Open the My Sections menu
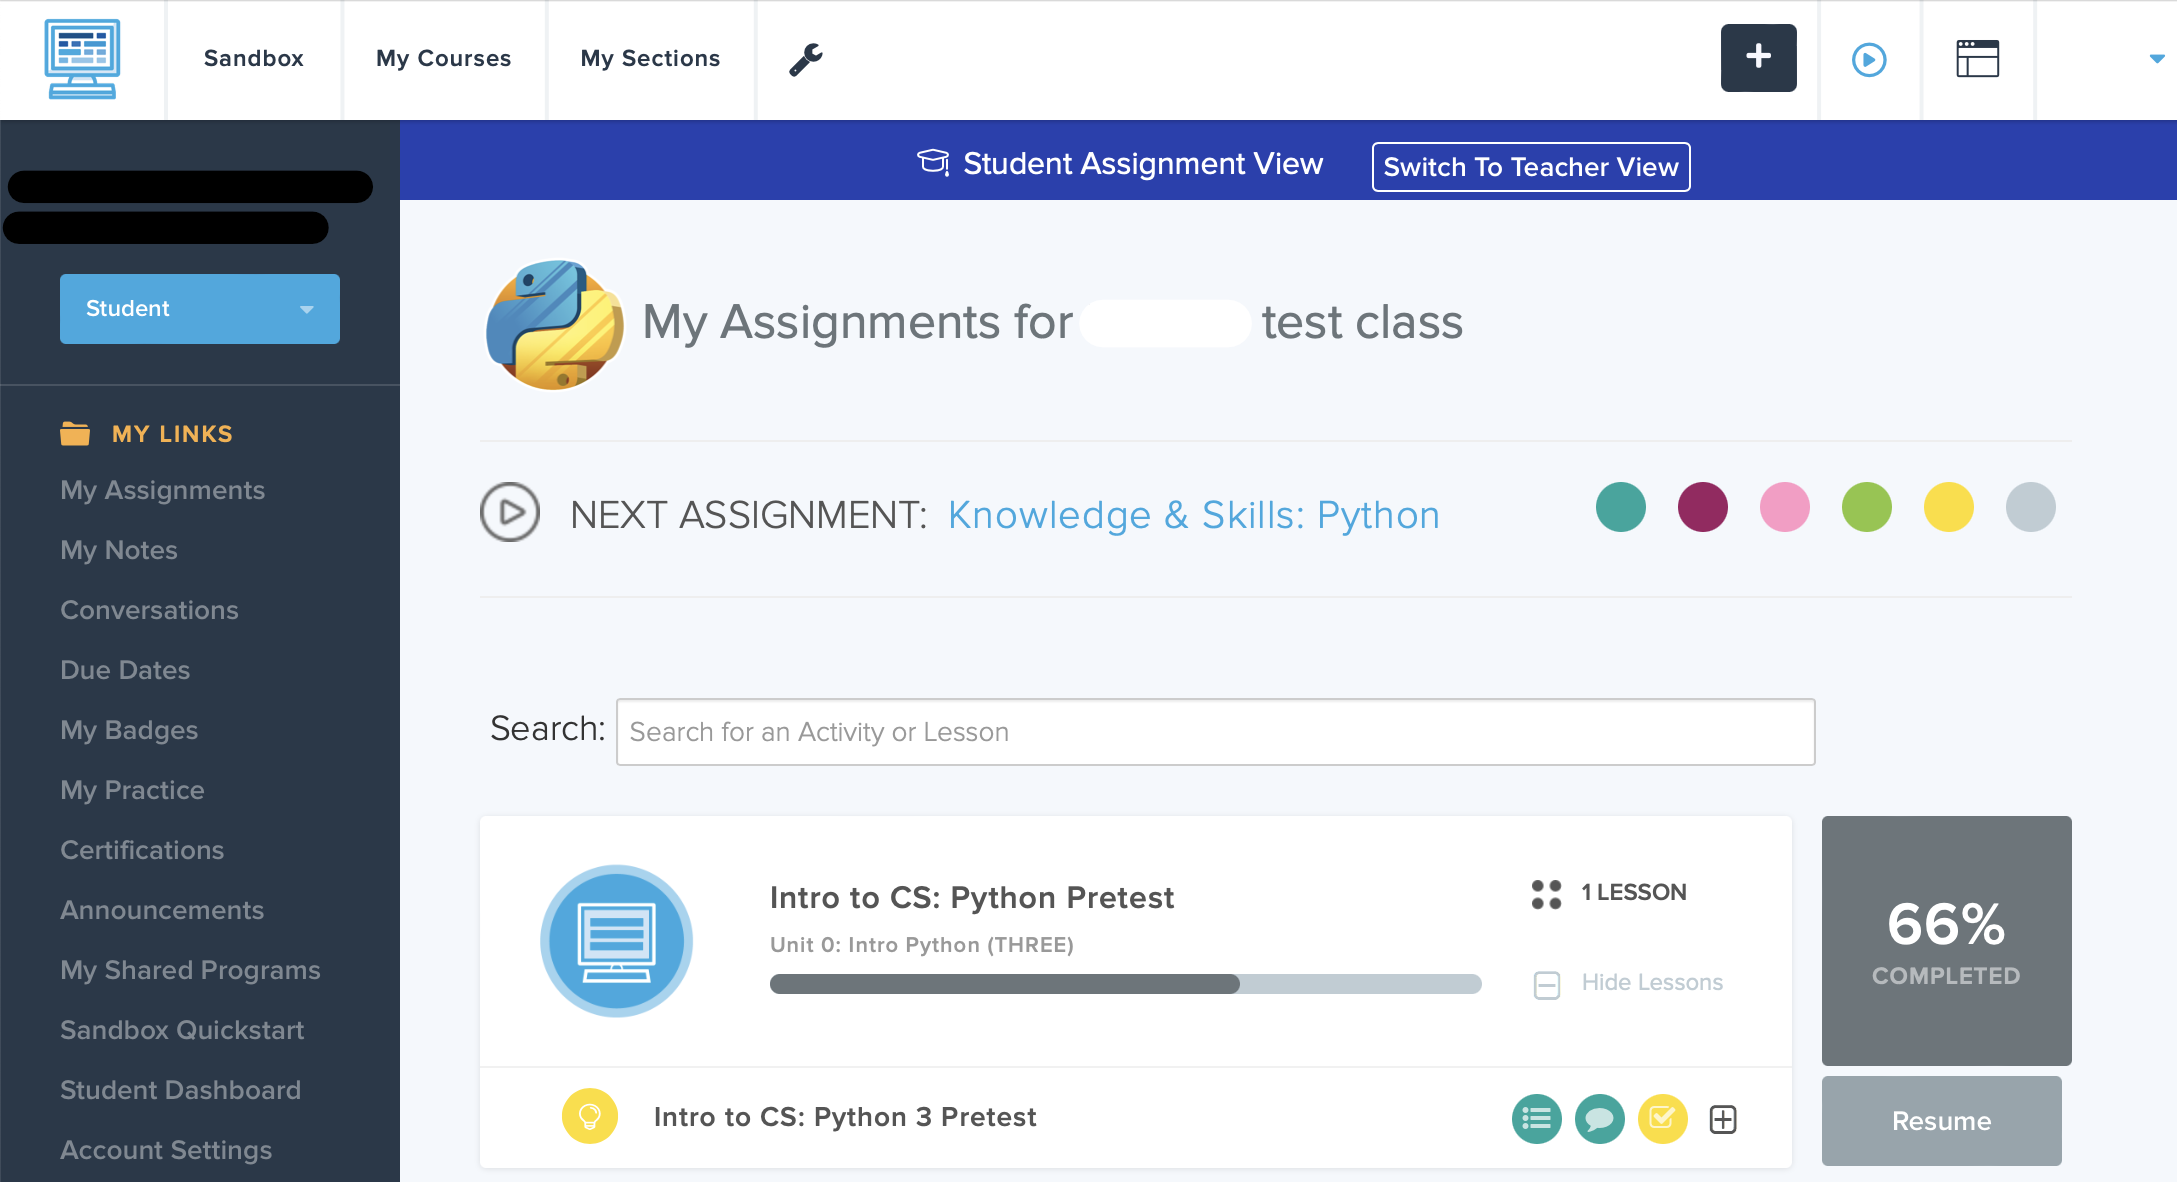The image size is (2177, 1182). (650, 59)
